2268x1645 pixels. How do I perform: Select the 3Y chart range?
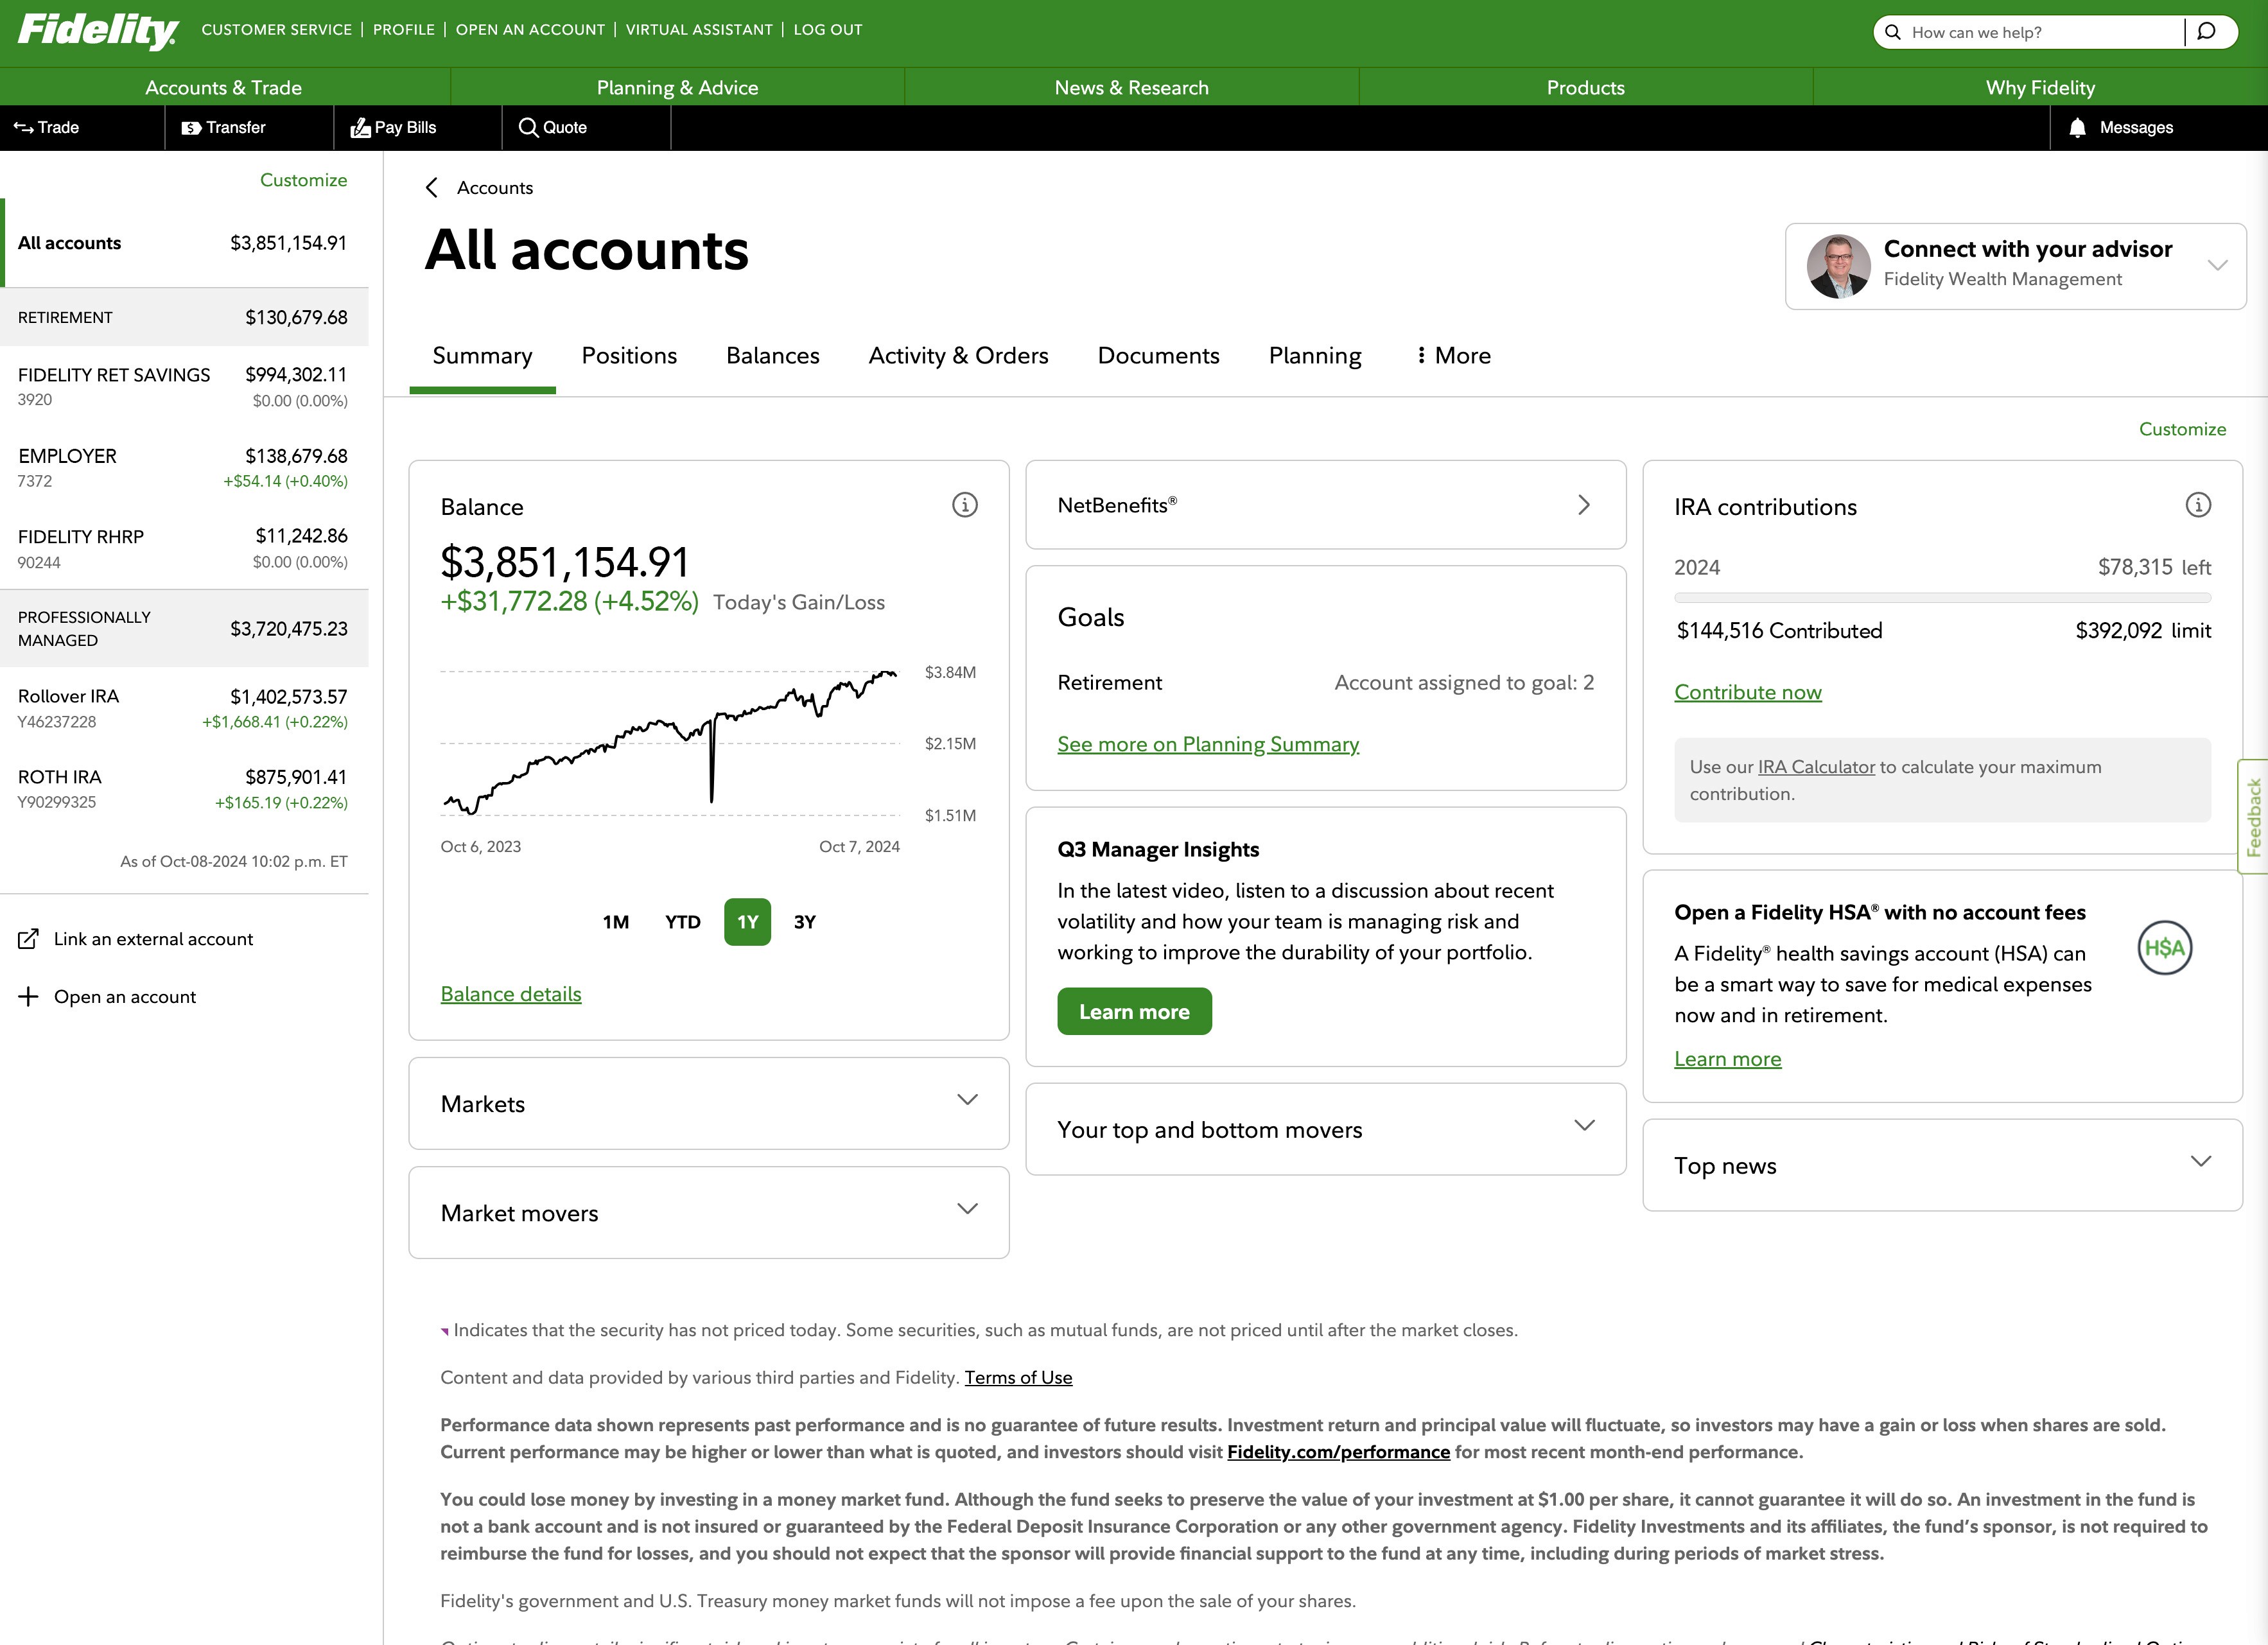[805, 922]
